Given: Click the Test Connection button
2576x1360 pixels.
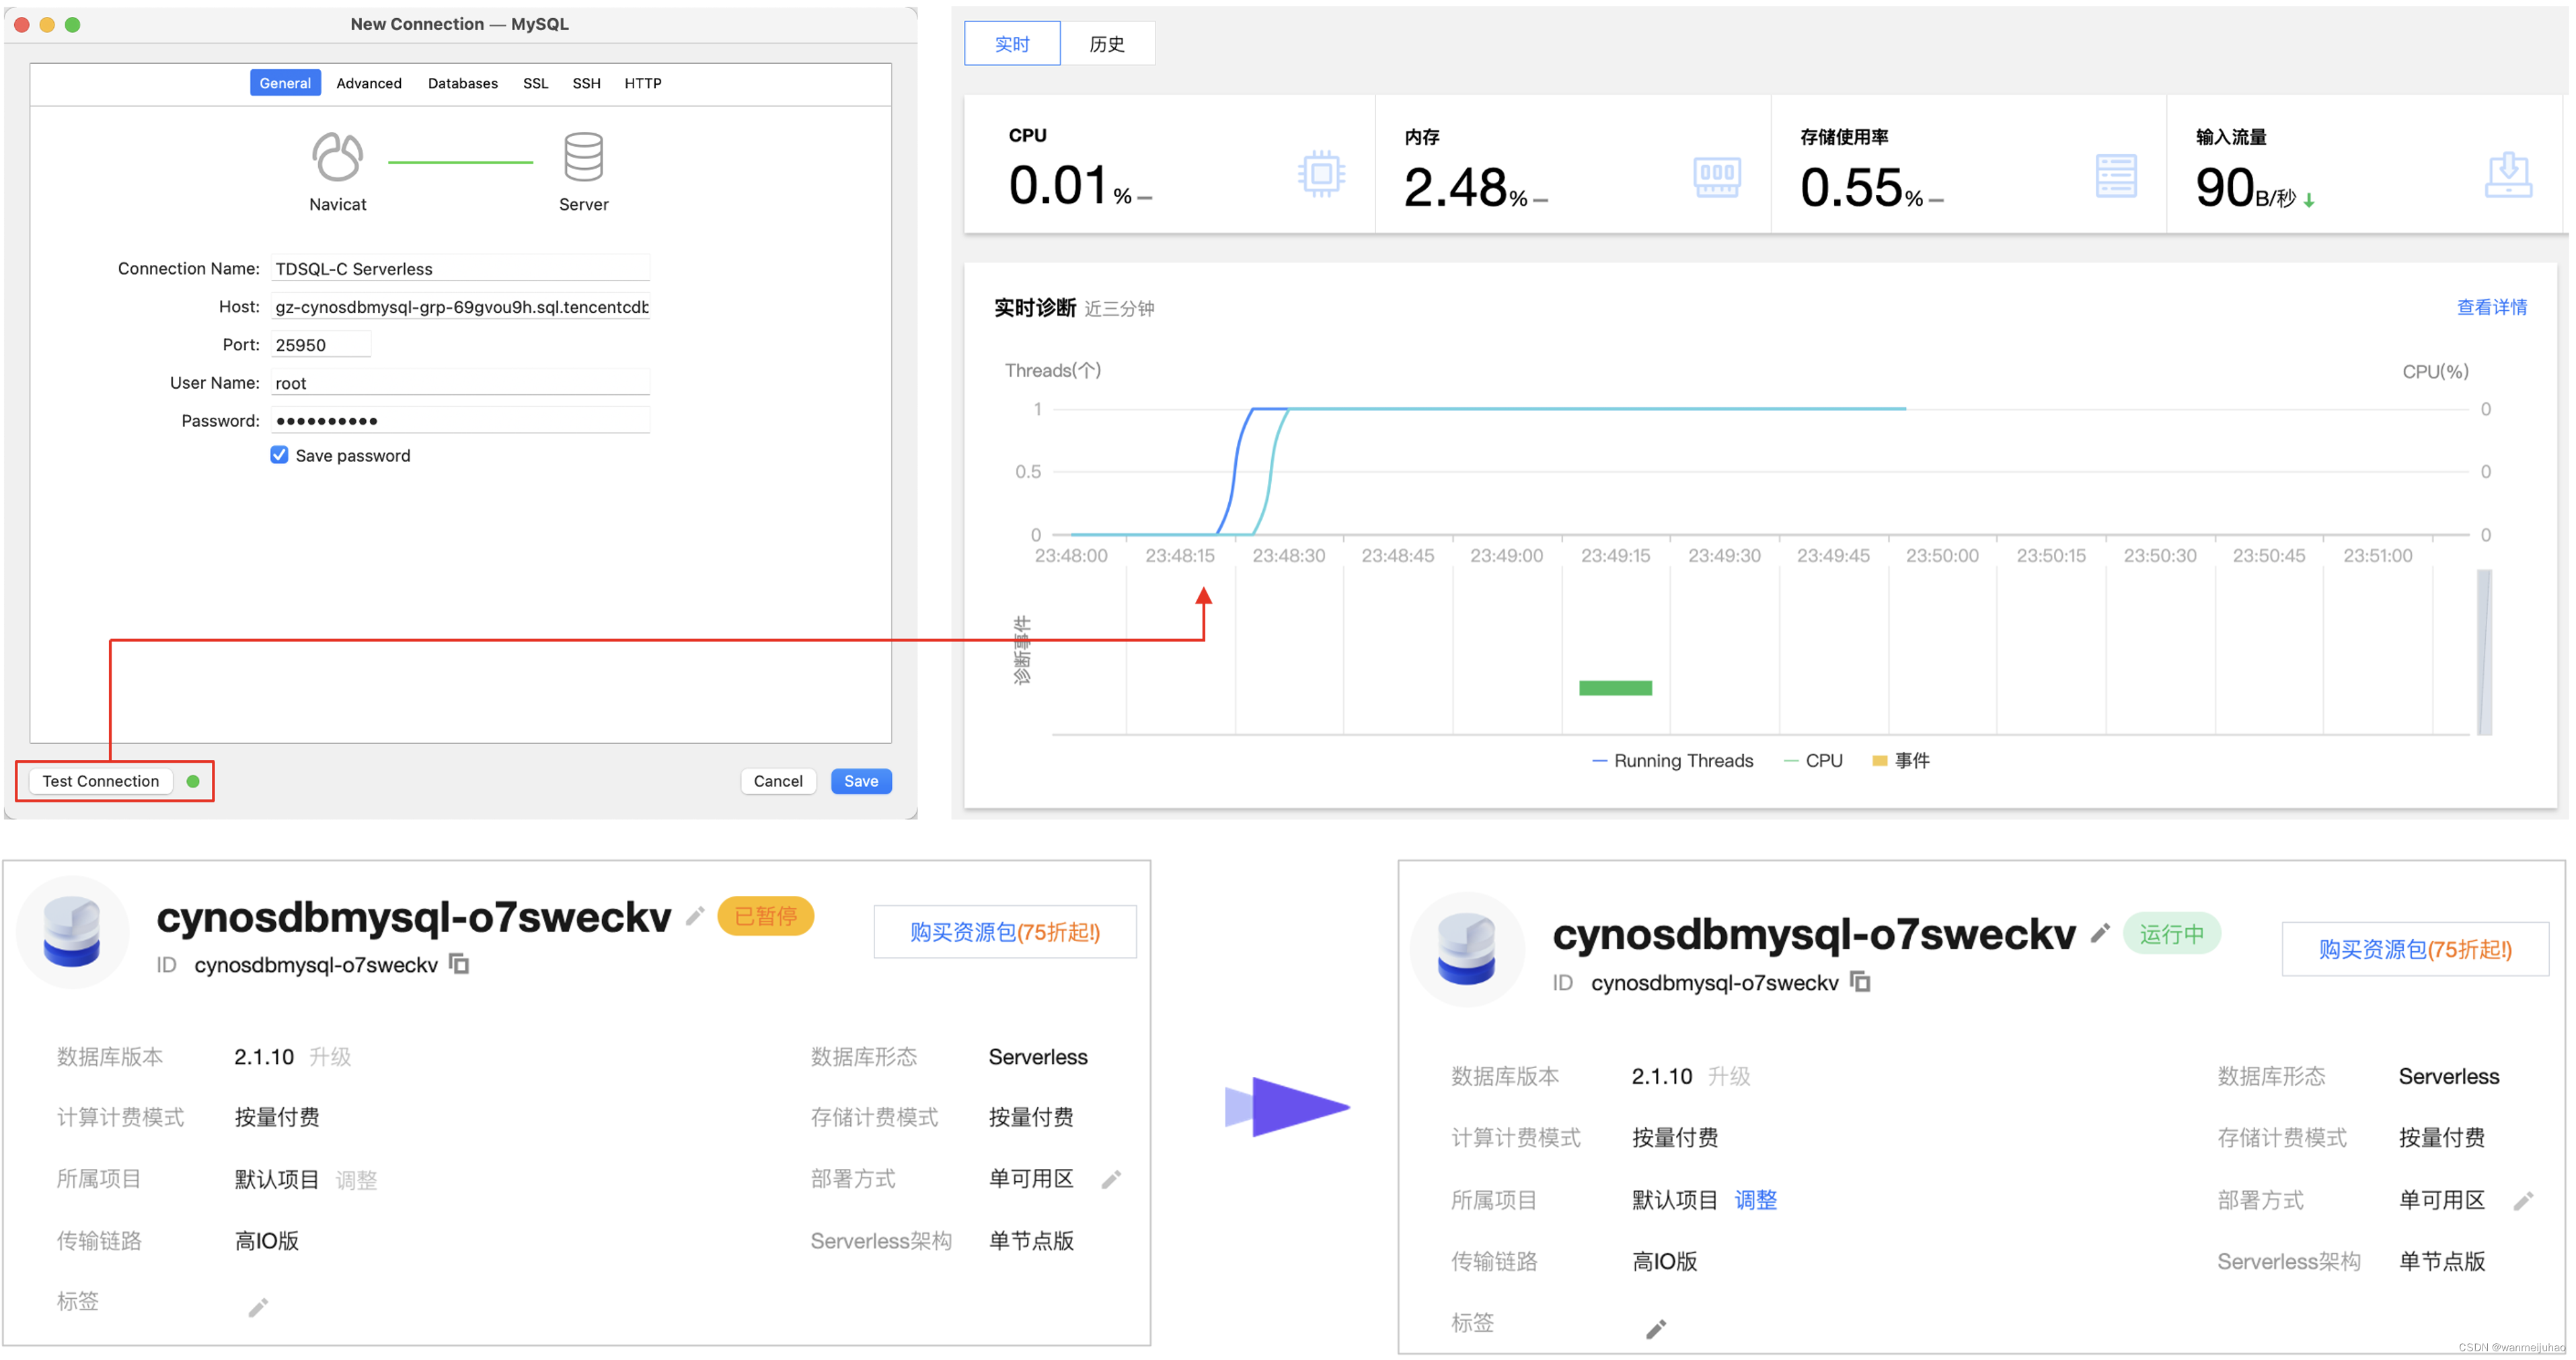Looking at the screenshot, I should click(x=101, y=781).
